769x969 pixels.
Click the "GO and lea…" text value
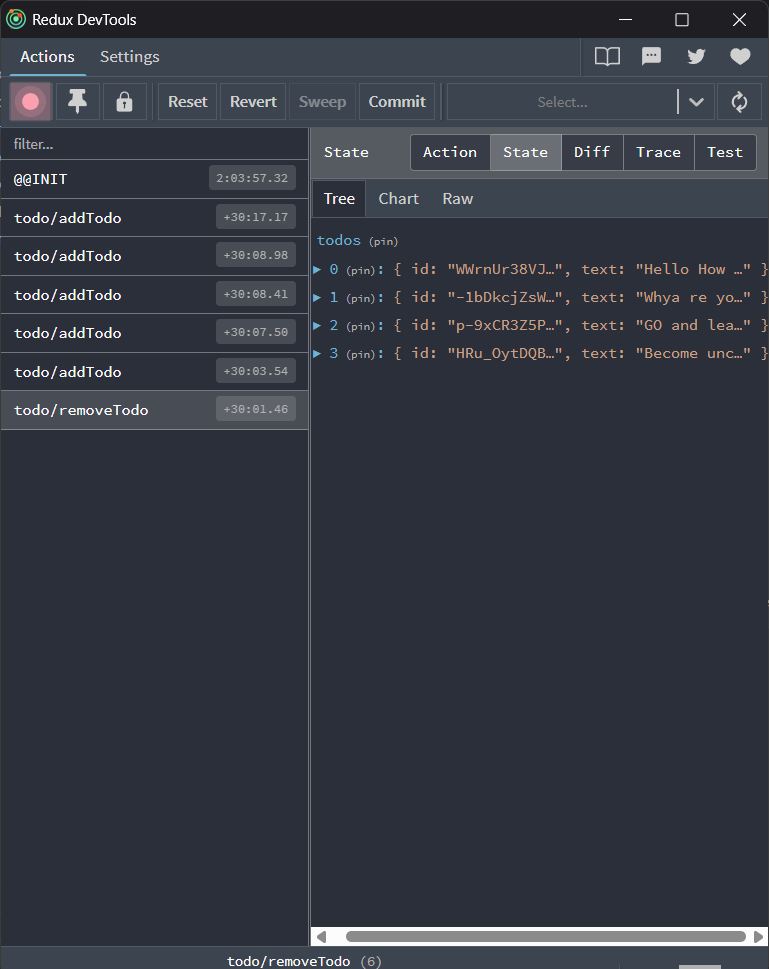(x=693, y=326)
